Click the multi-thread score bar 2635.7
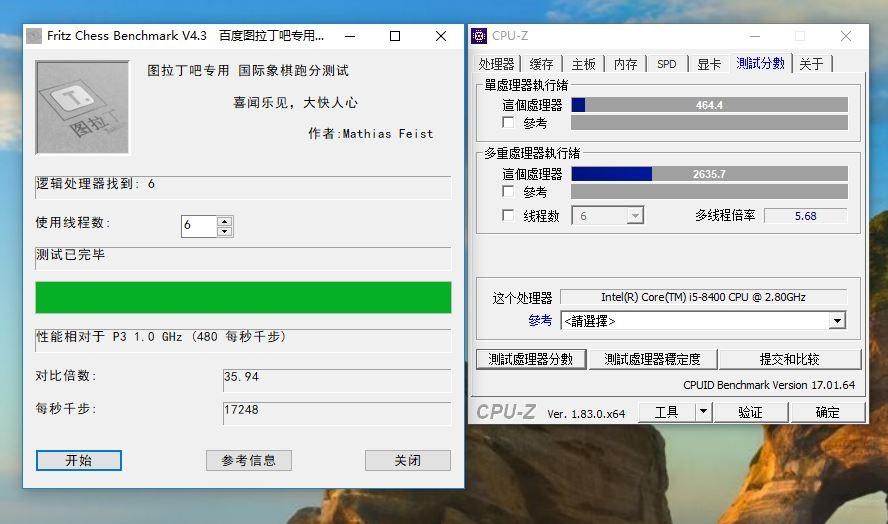Image resolution: width=888 pixels, height=524 pixels. (x=710, y=174)
